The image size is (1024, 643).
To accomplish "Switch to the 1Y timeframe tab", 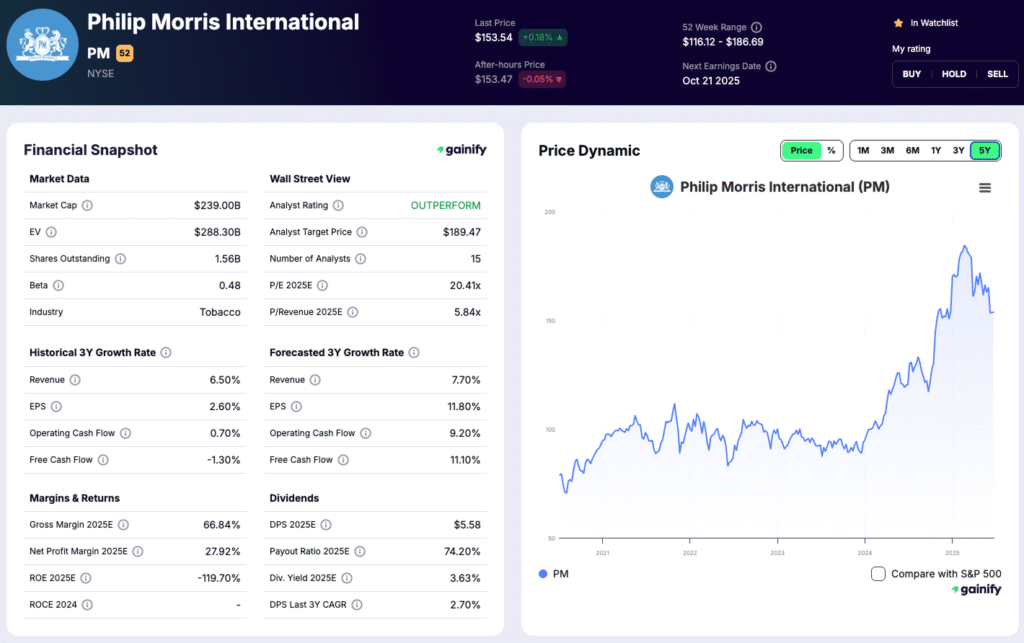I will click(x=936, y=150).
